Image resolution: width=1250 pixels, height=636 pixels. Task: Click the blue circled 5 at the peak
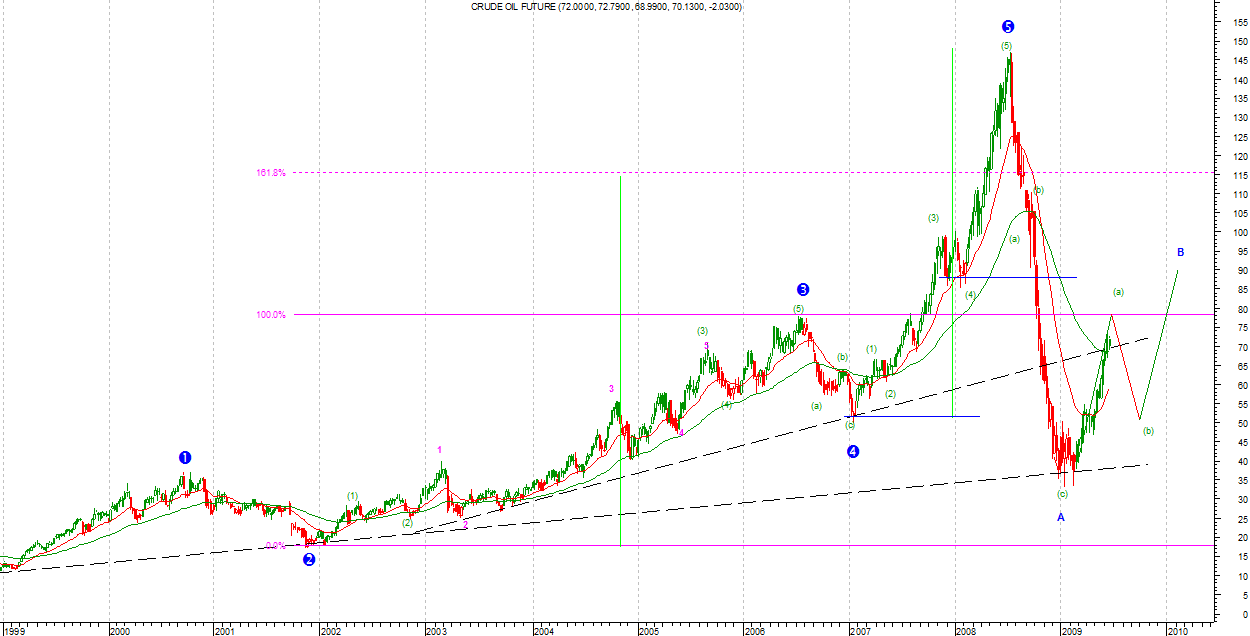[x=1007, y=26]
